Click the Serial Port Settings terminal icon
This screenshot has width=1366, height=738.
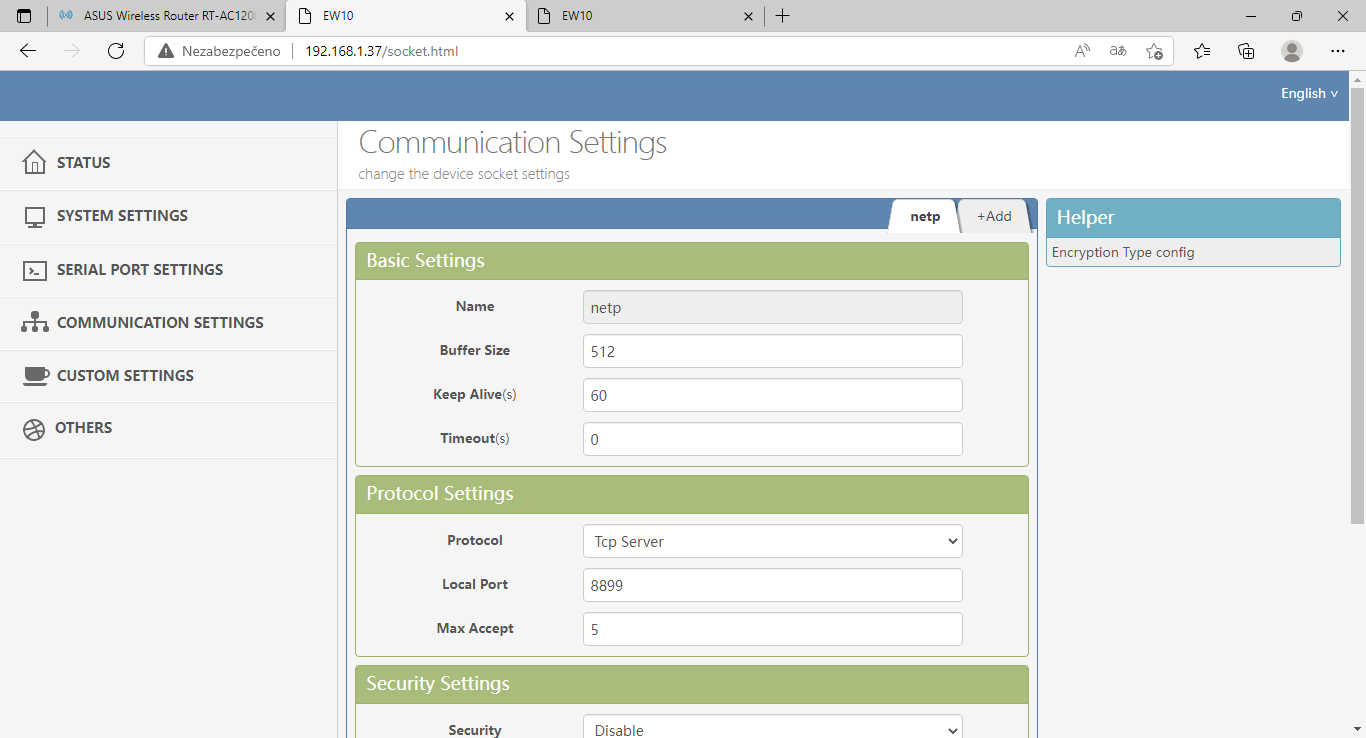tap(34, 270)
